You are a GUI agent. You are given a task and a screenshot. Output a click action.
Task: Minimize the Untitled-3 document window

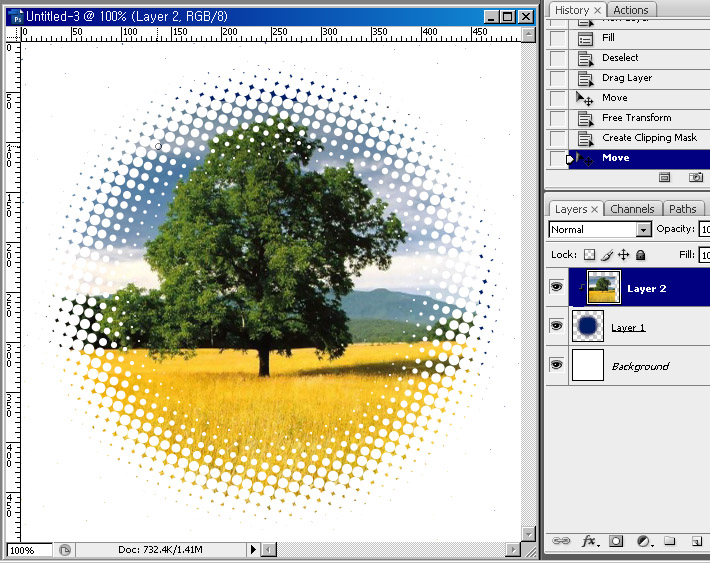pos(491,17)
